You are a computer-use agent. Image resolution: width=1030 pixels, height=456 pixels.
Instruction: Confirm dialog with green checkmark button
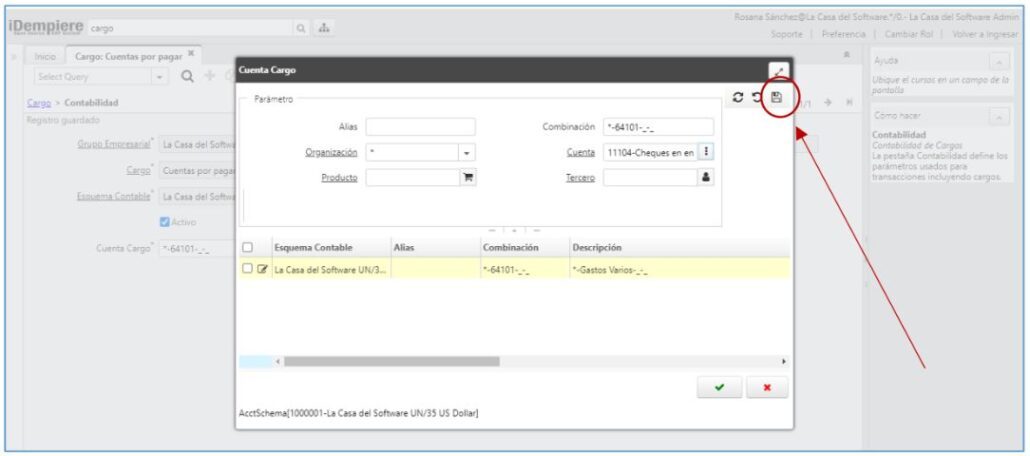719,388
